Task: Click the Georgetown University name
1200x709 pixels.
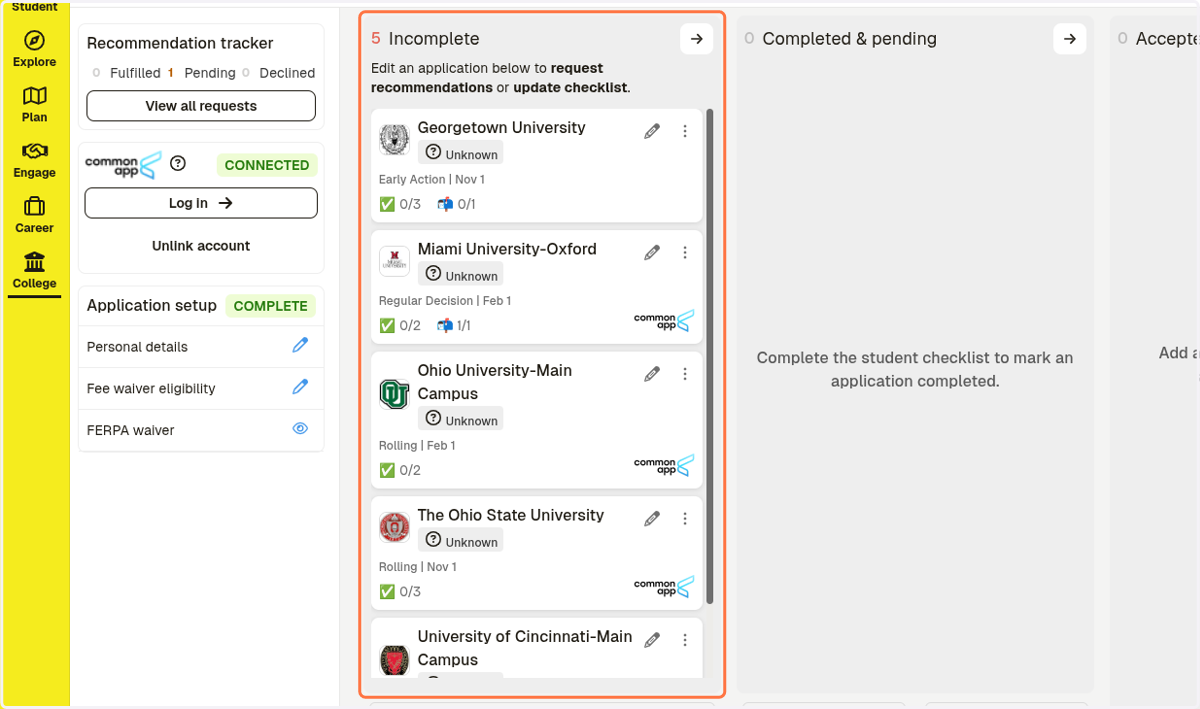Action: point(501,127)
